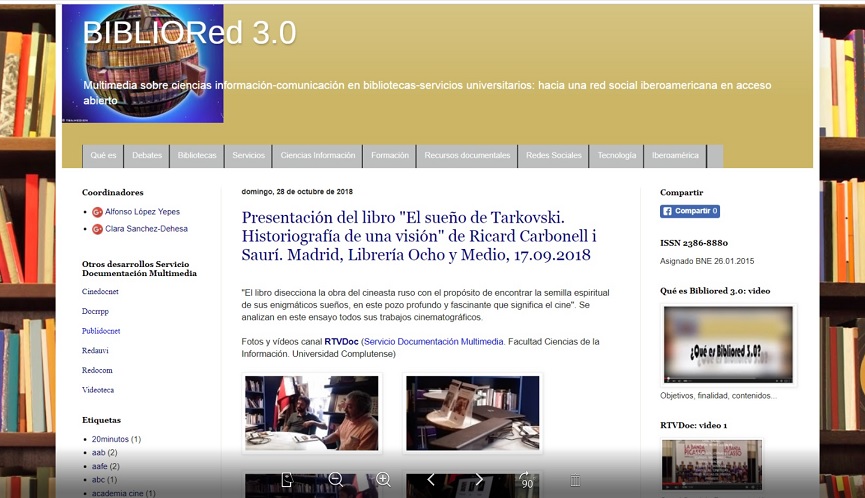865x498 pixels.
Task: Play the RTVDoc video 1 thumbnail
Action: click(x=712, y=464)
